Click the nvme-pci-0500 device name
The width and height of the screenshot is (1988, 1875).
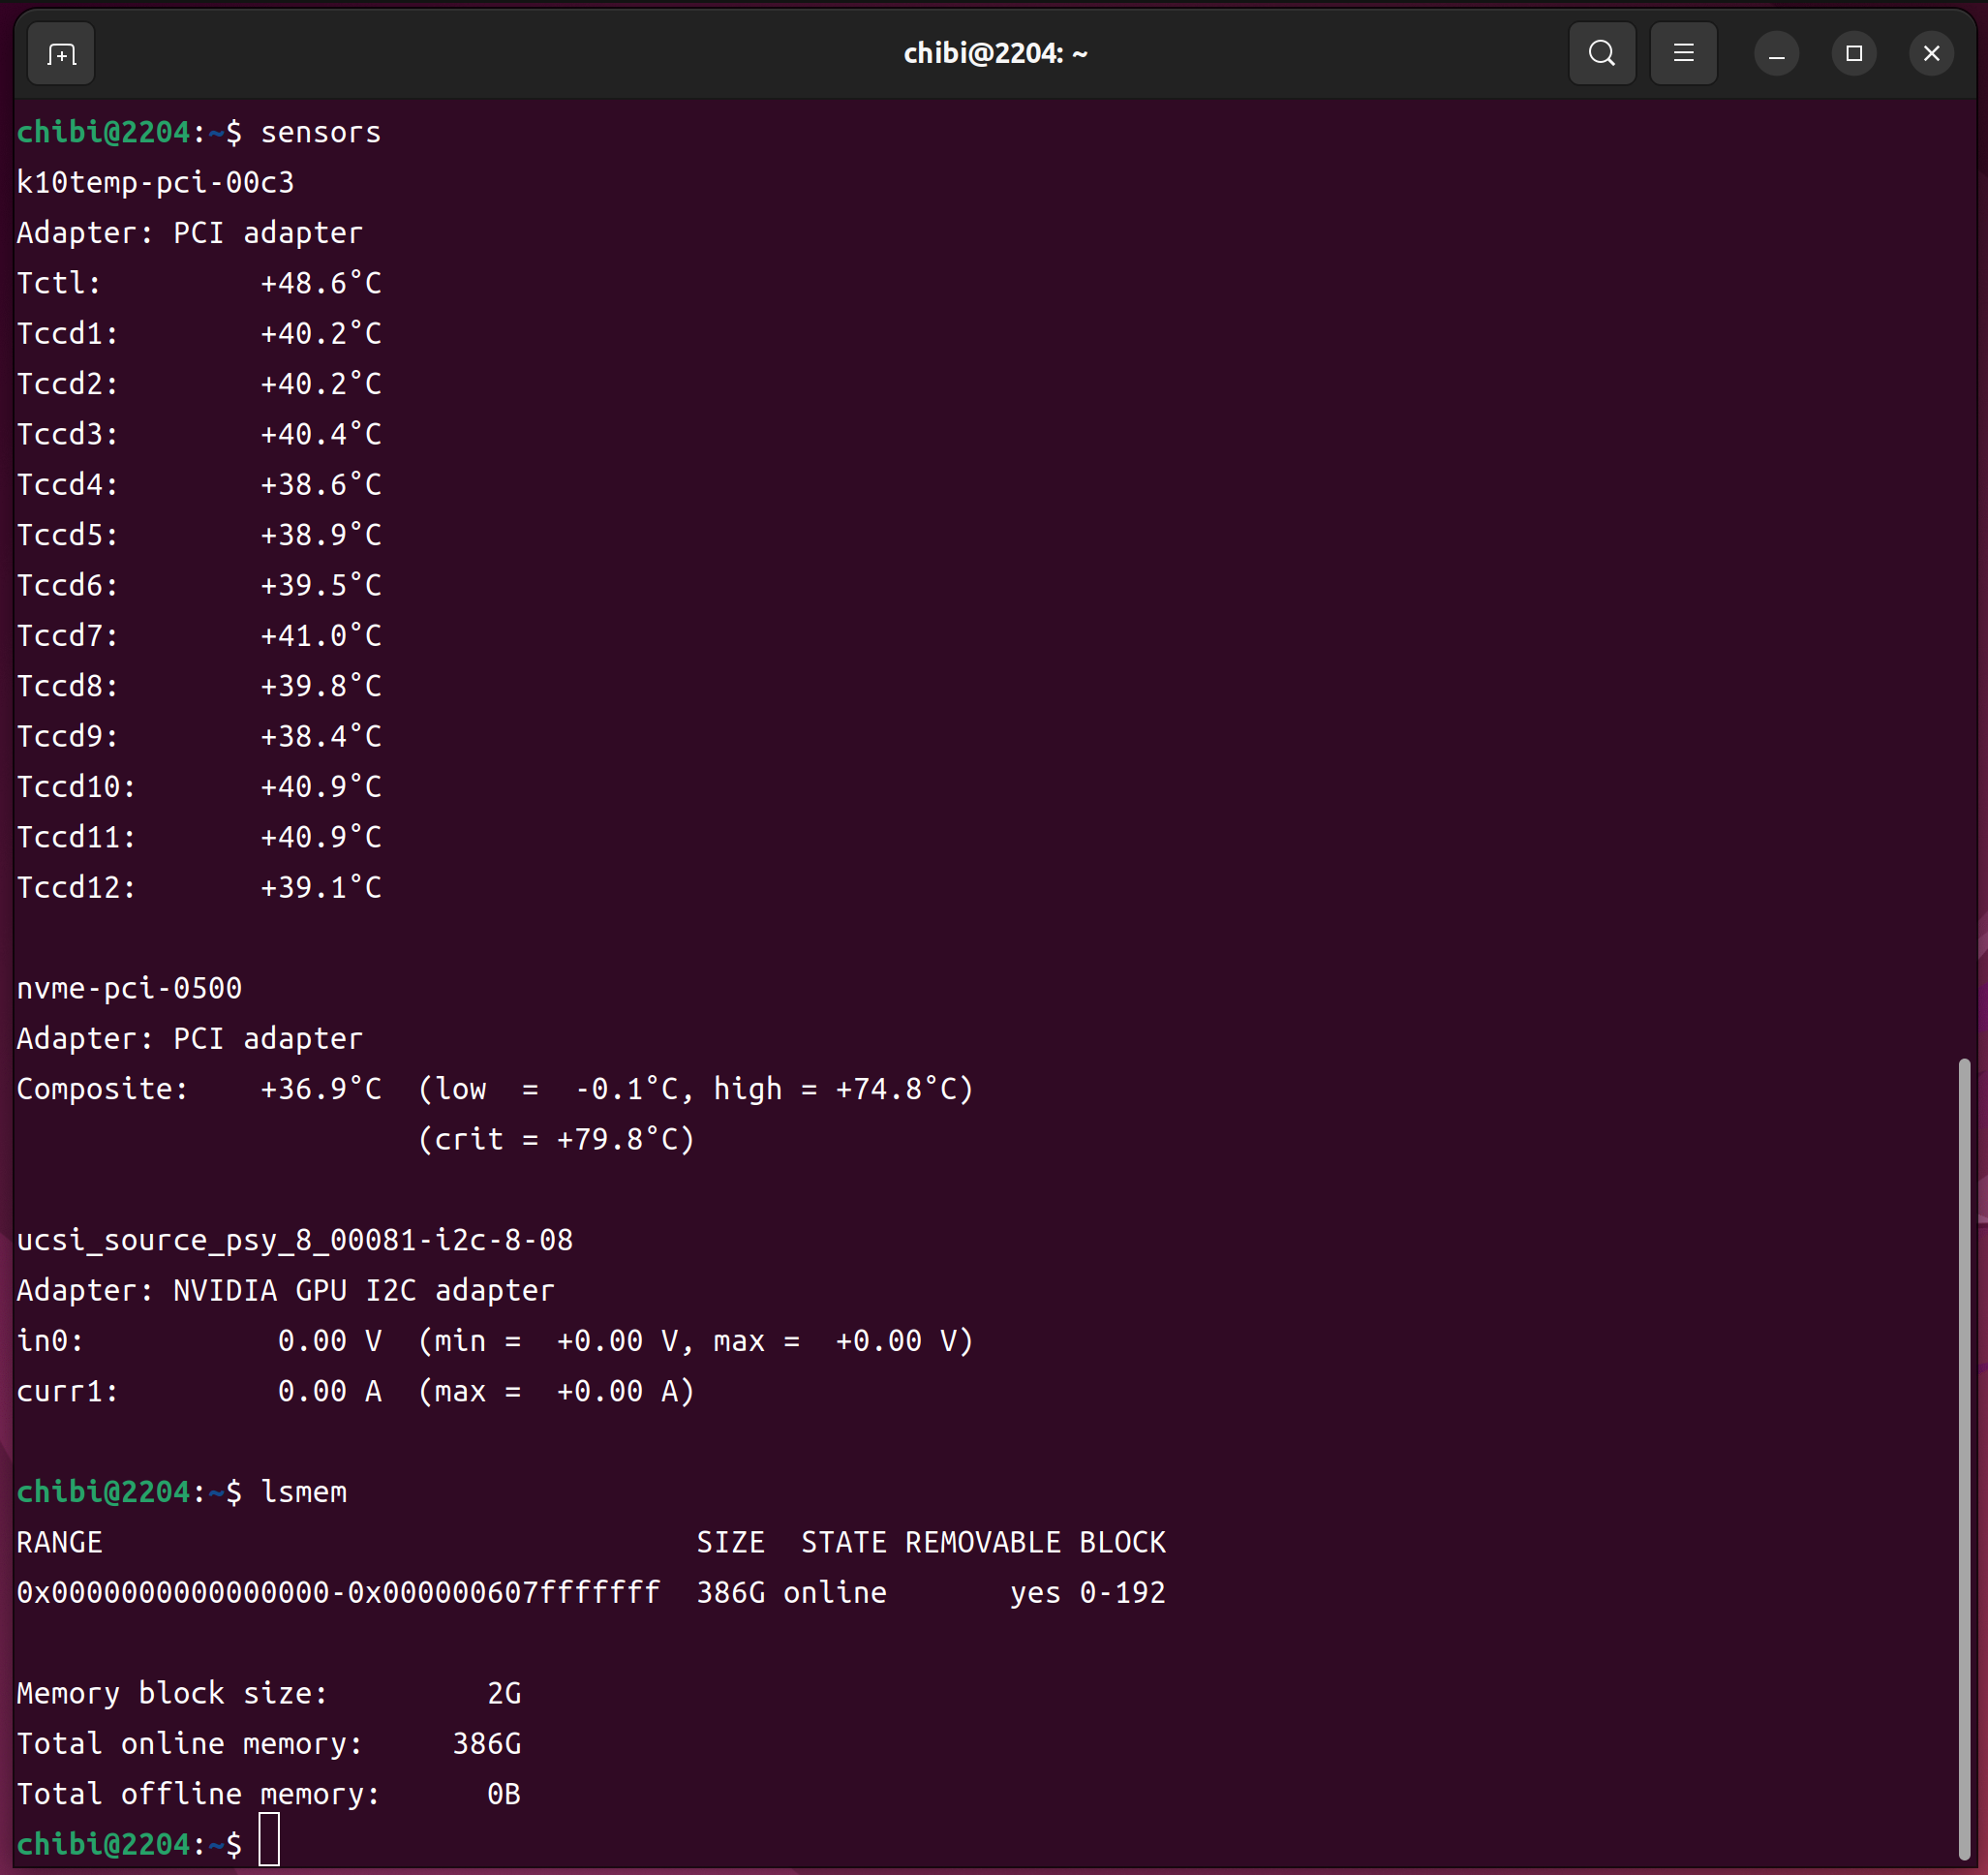129,989
